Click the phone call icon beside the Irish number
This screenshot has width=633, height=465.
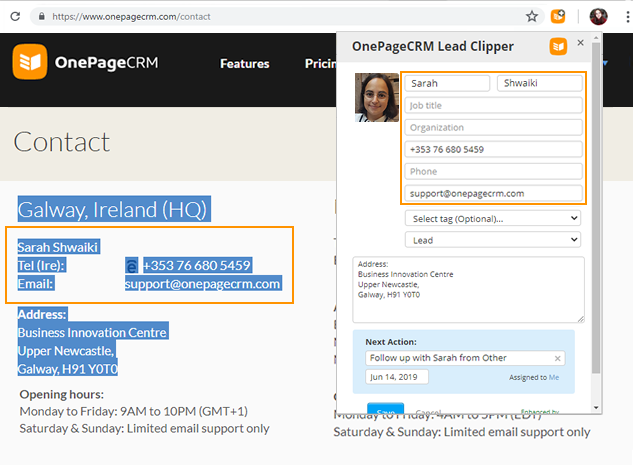(x=131, y=266)
